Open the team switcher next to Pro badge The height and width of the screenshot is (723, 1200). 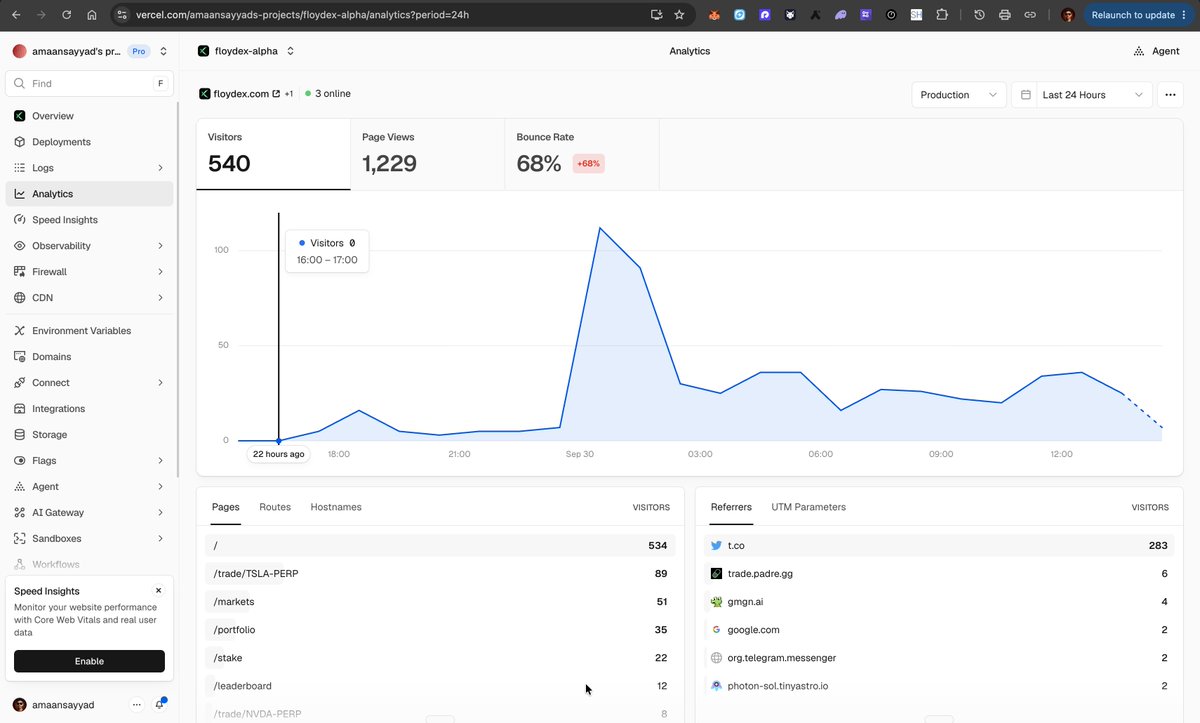163,51
